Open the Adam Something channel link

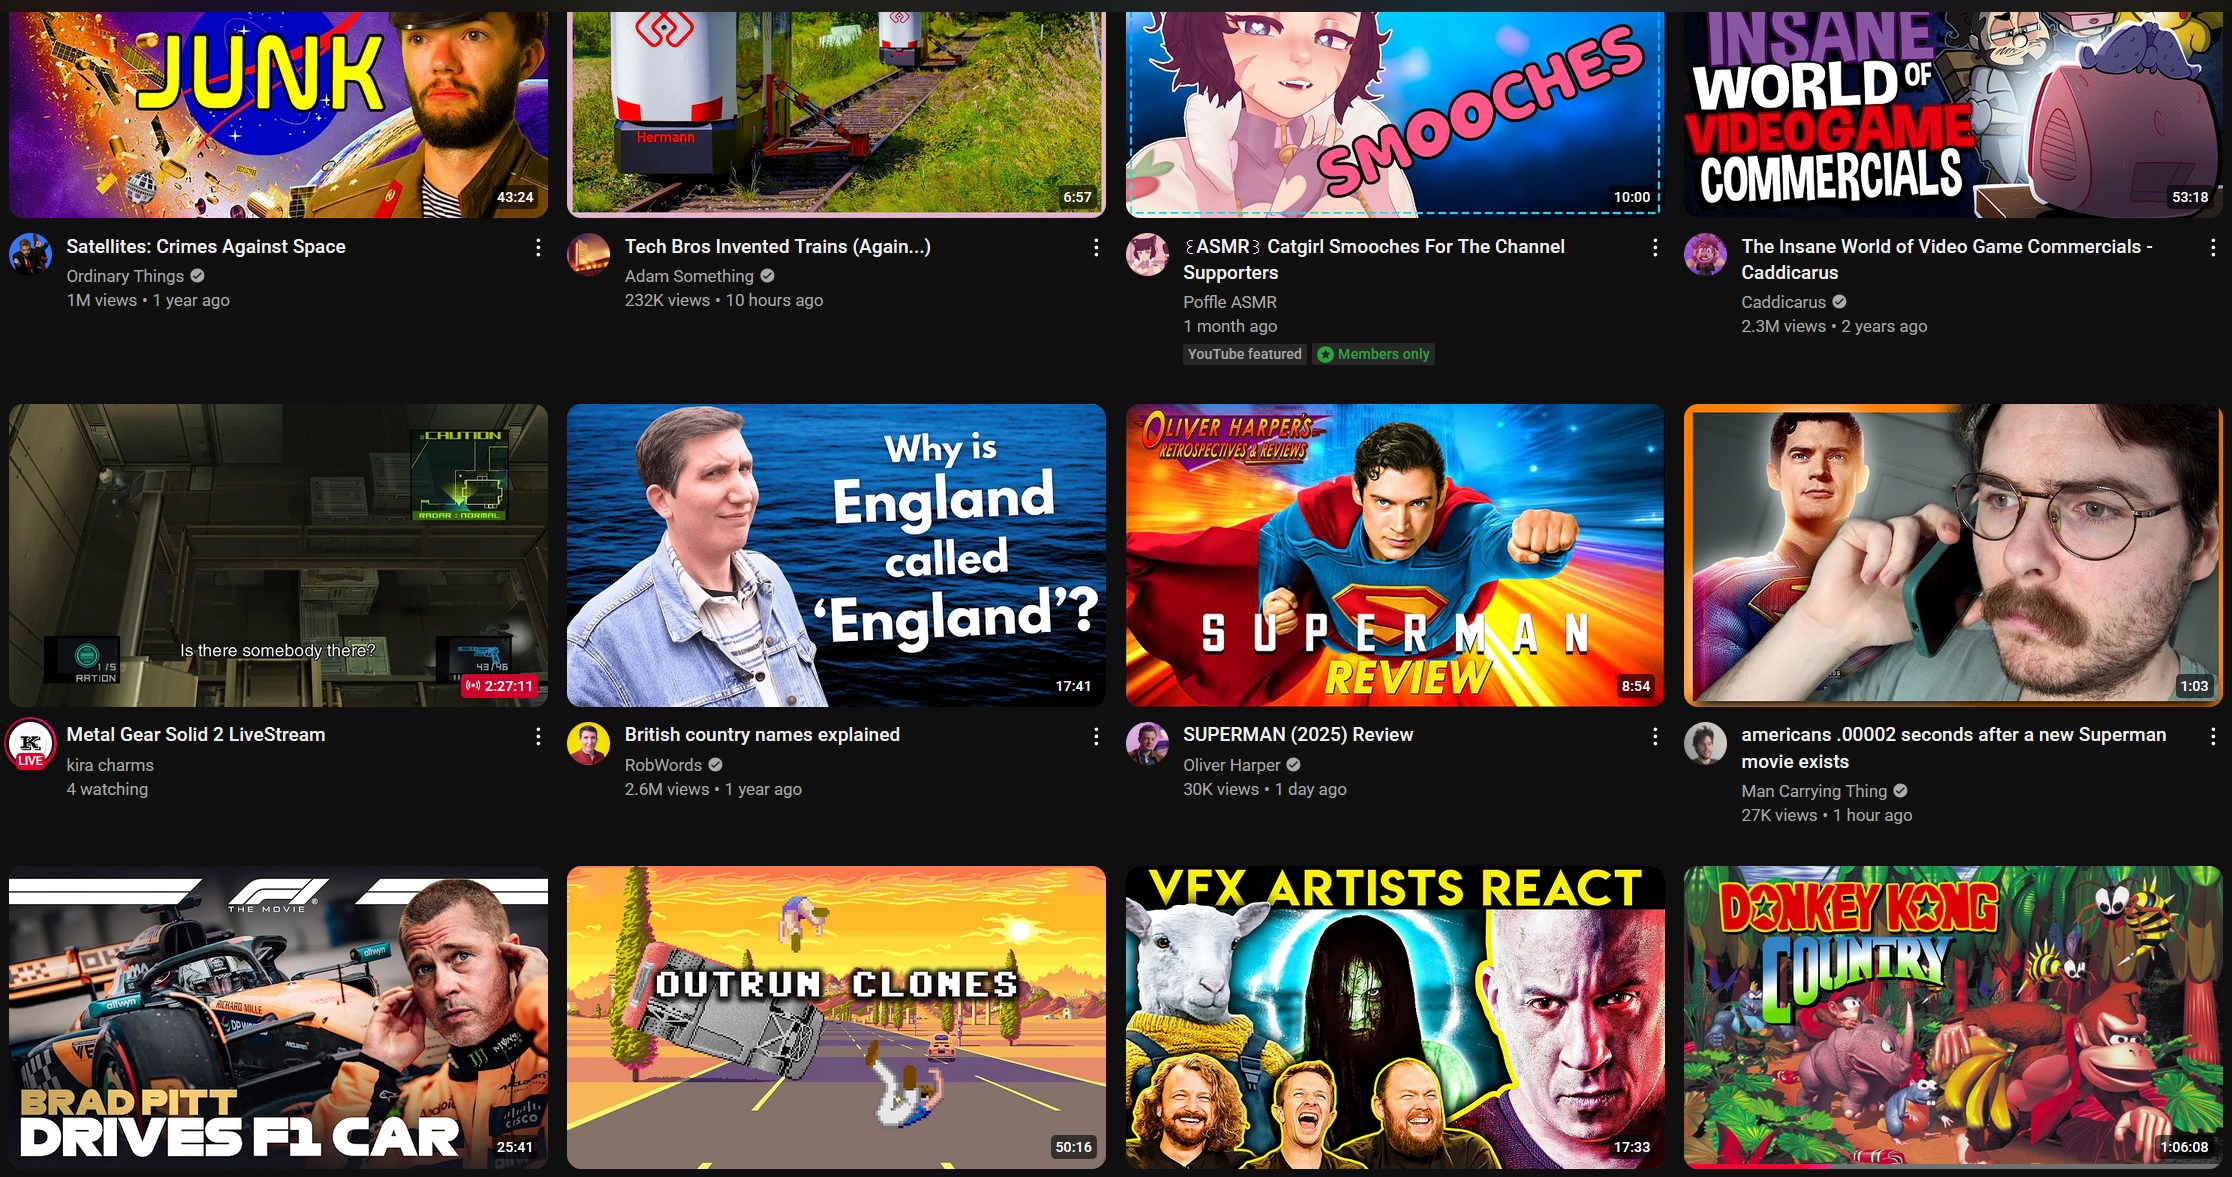689,276
